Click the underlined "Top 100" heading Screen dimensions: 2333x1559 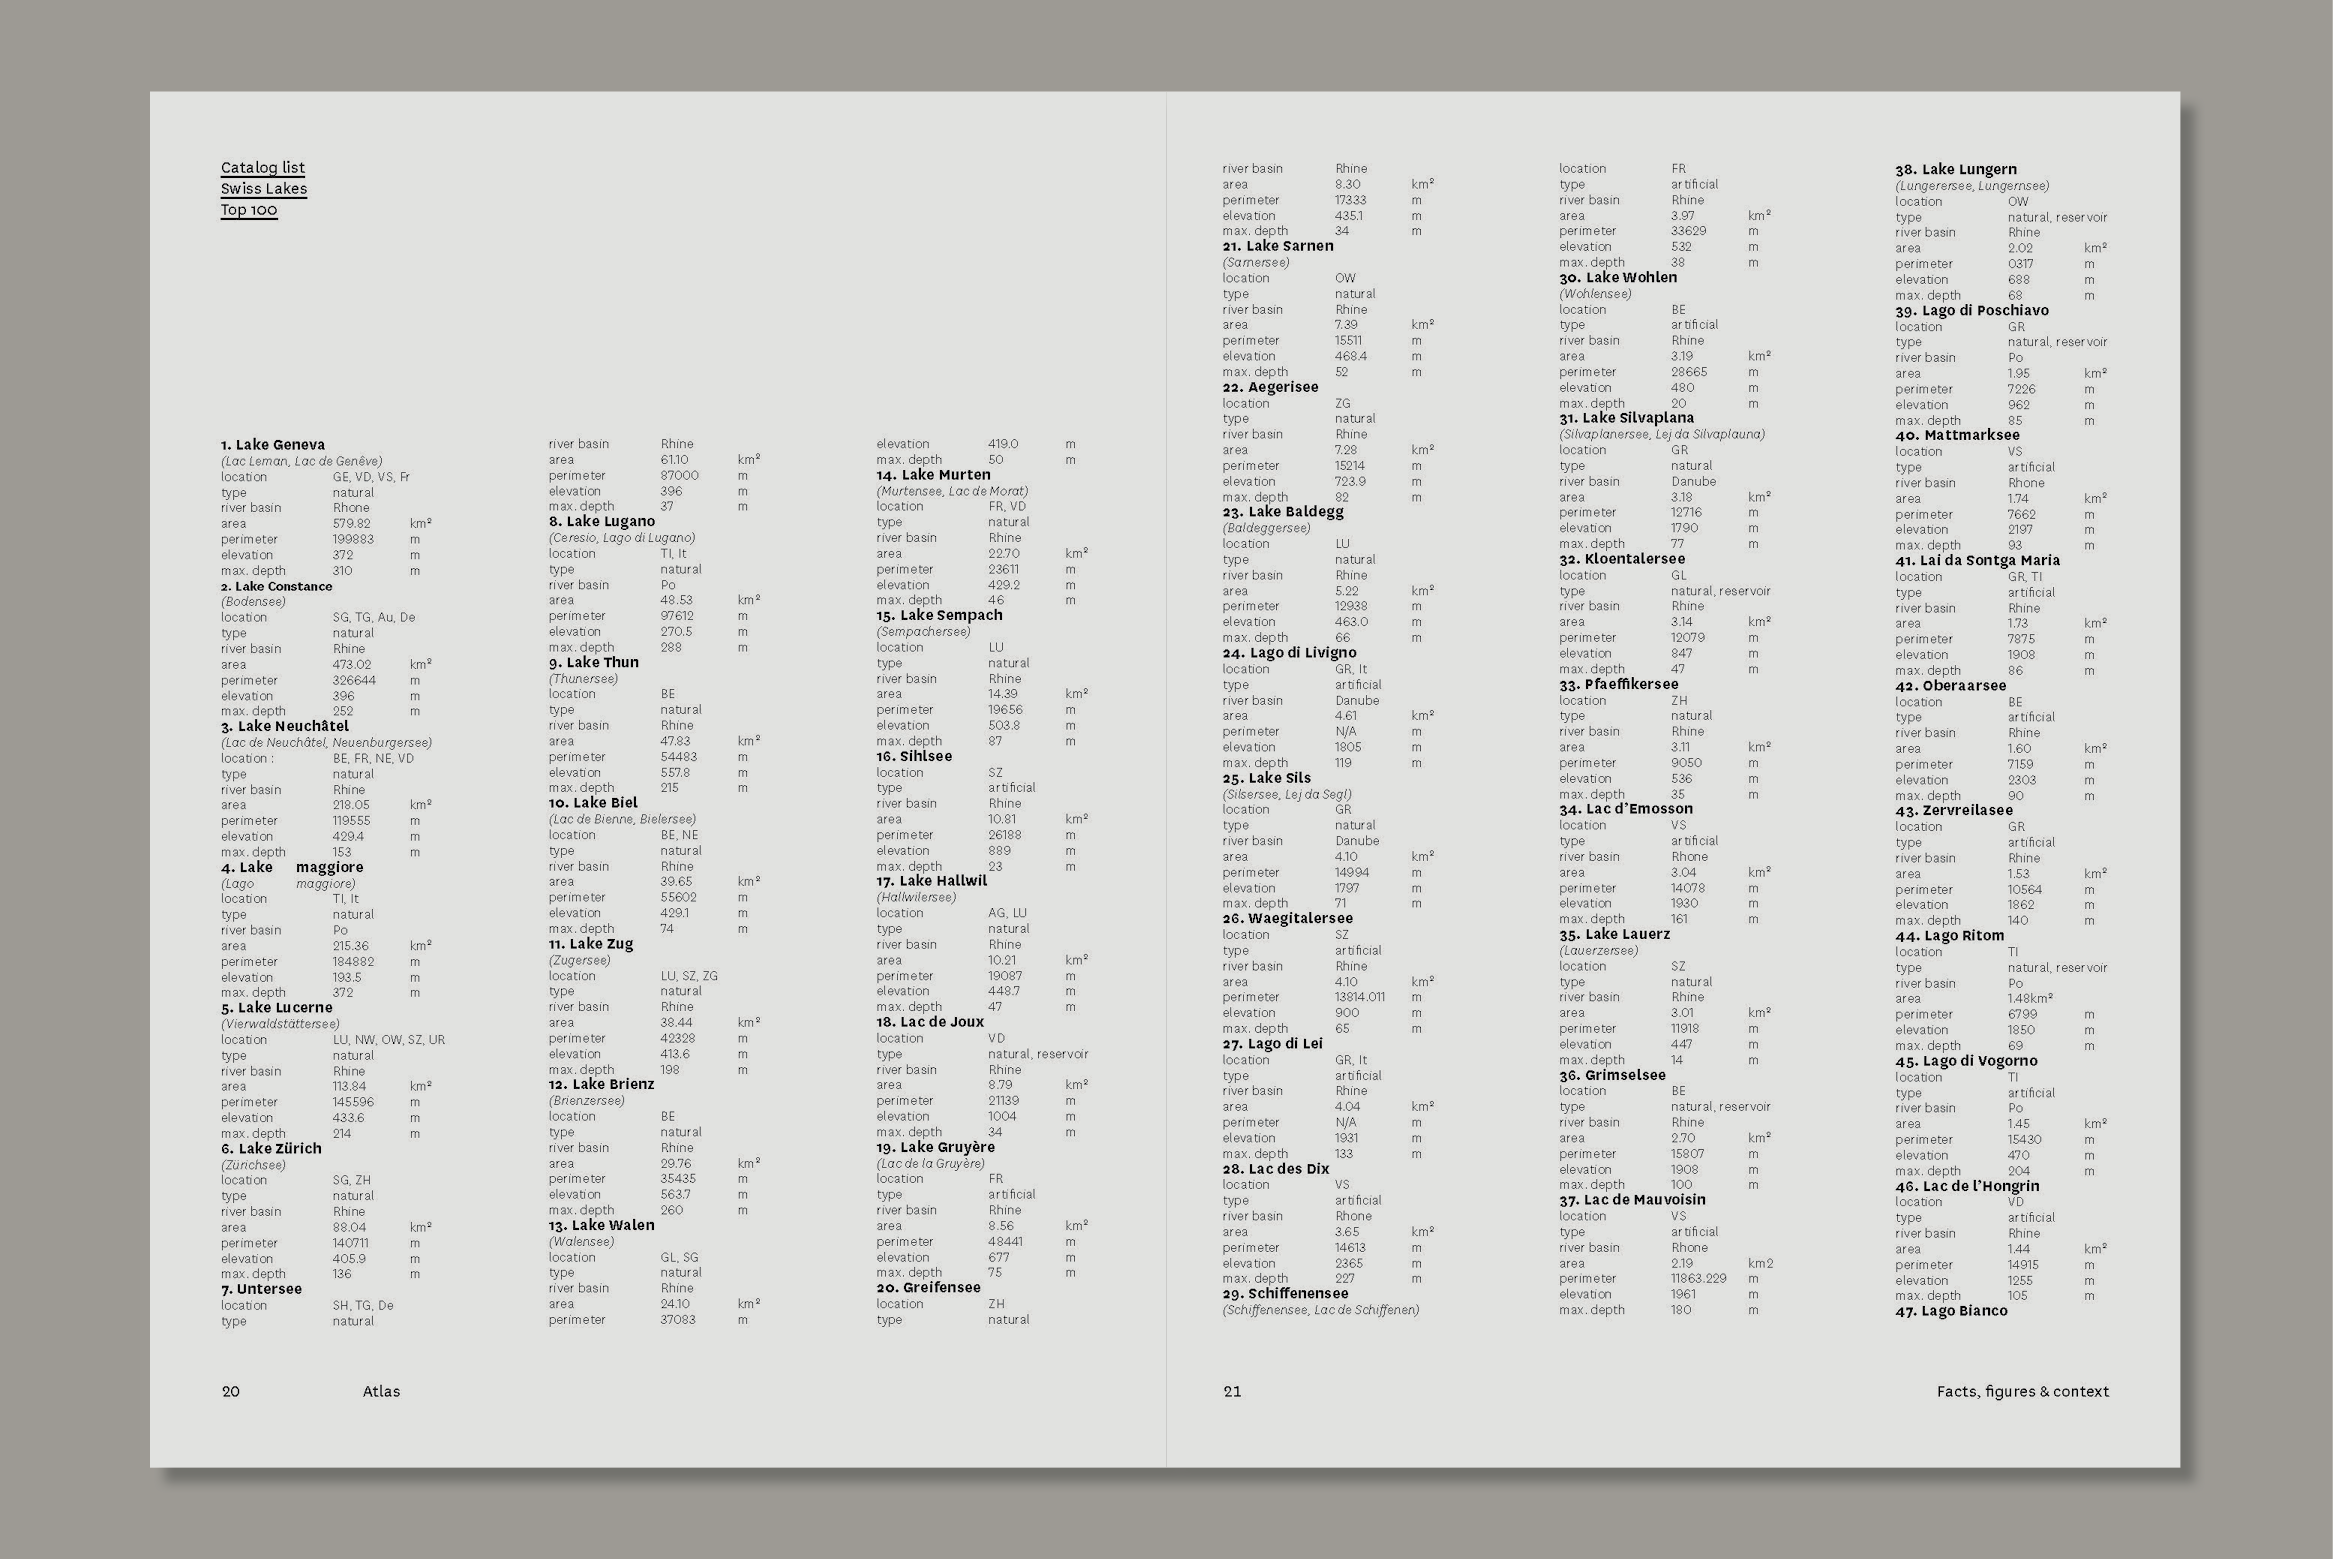[248, 210]
